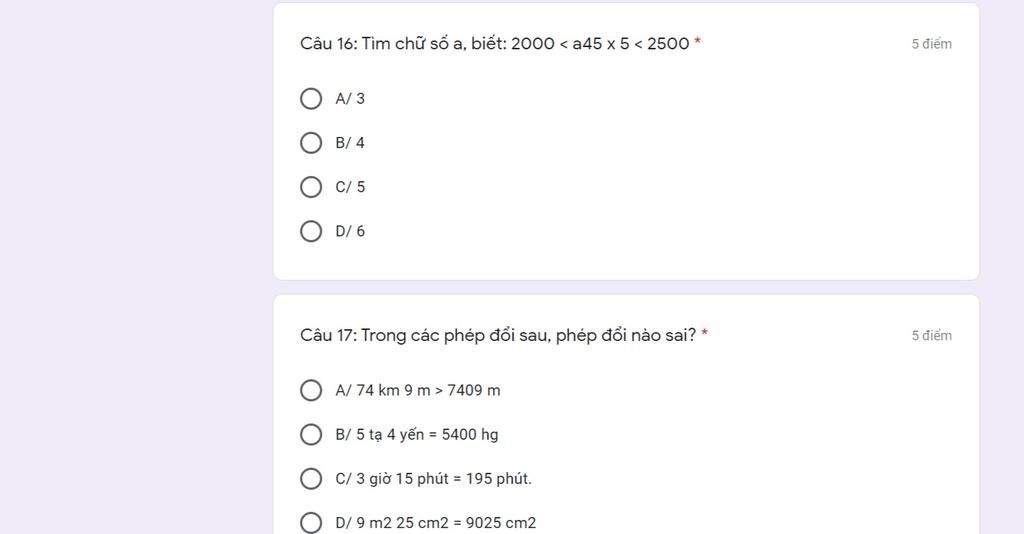The height and width of the screenshot is (534, 1024).
Task: Select radio button for answer A/ 3
Action: pos(311,99)
